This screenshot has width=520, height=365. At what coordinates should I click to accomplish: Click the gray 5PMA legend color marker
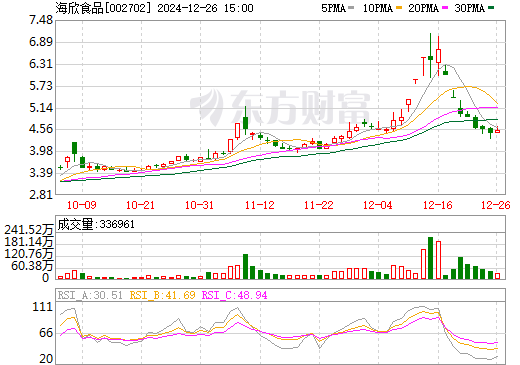351,8
